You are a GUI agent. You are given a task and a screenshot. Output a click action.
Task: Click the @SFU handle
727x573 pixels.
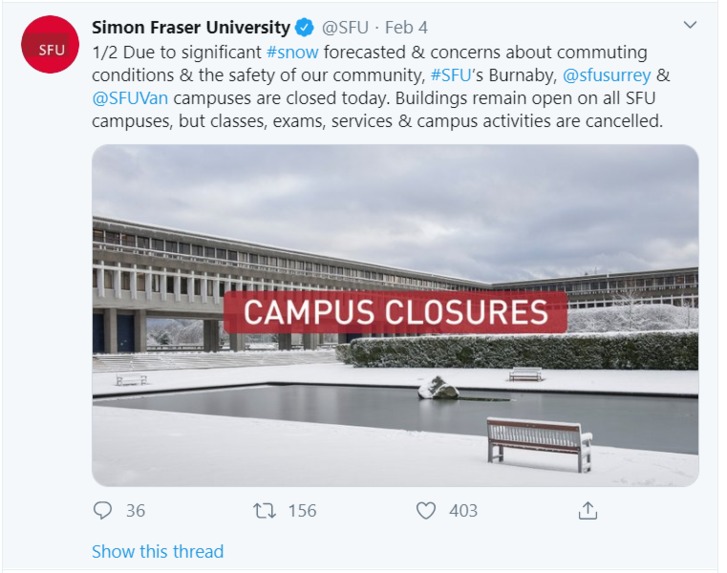[x=345, y=28]
